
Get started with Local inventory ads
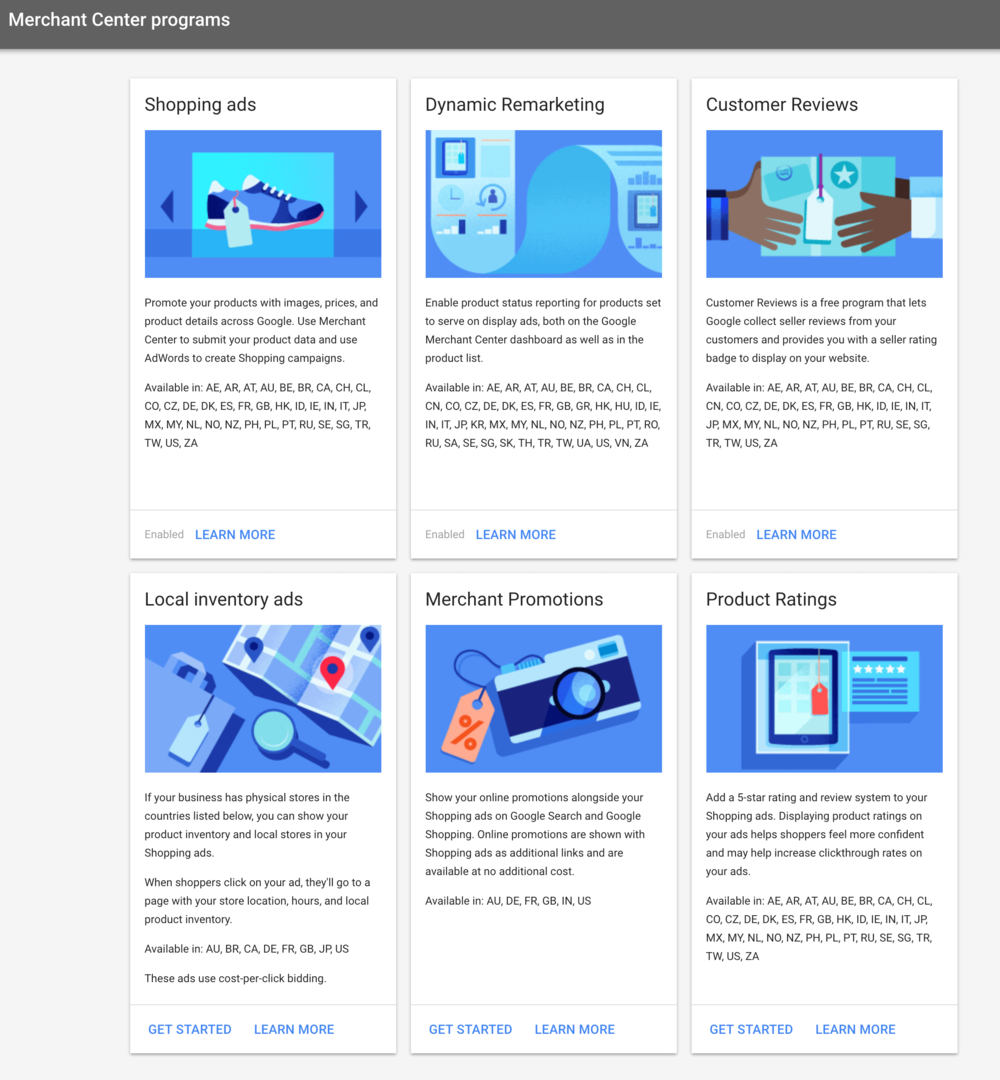tap(190, 1029)
